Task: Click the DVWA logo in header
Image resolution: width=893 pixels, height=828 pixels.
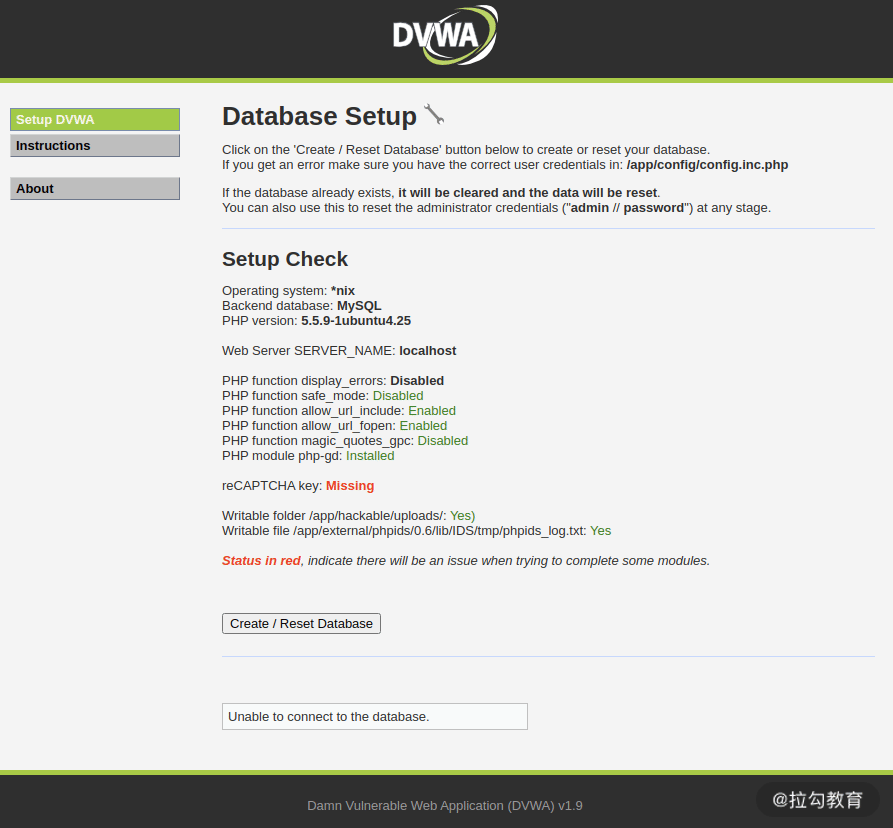Action: pos(445,35)
